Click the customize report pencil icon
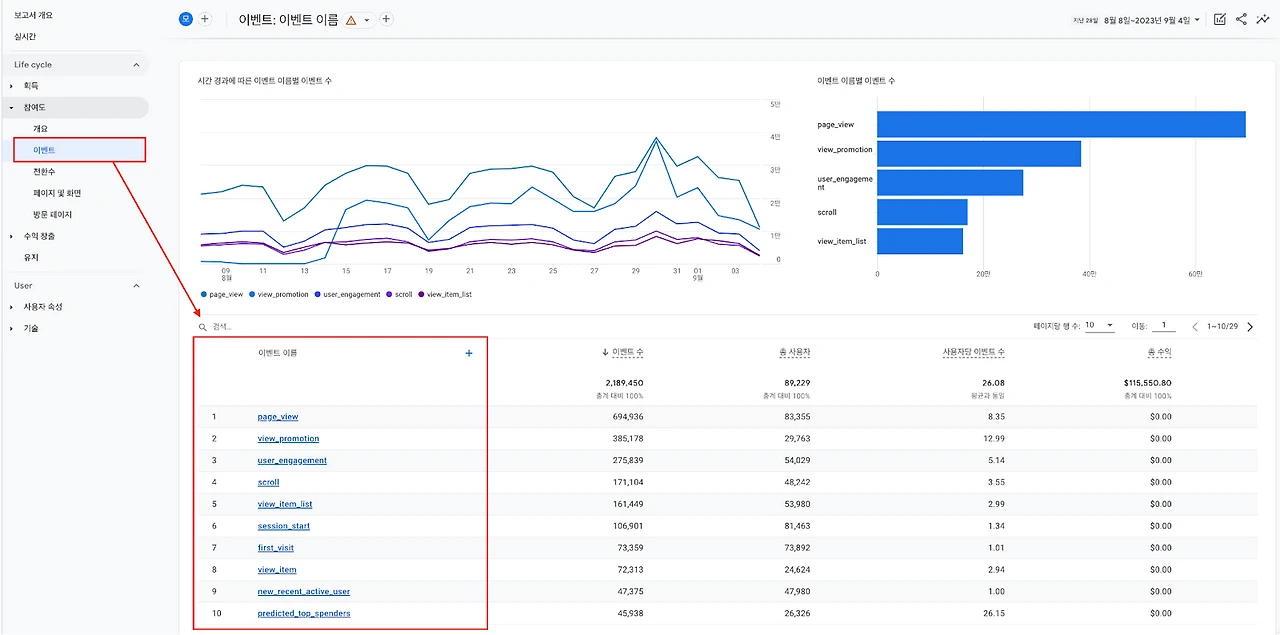 [x=1220, y=19]
